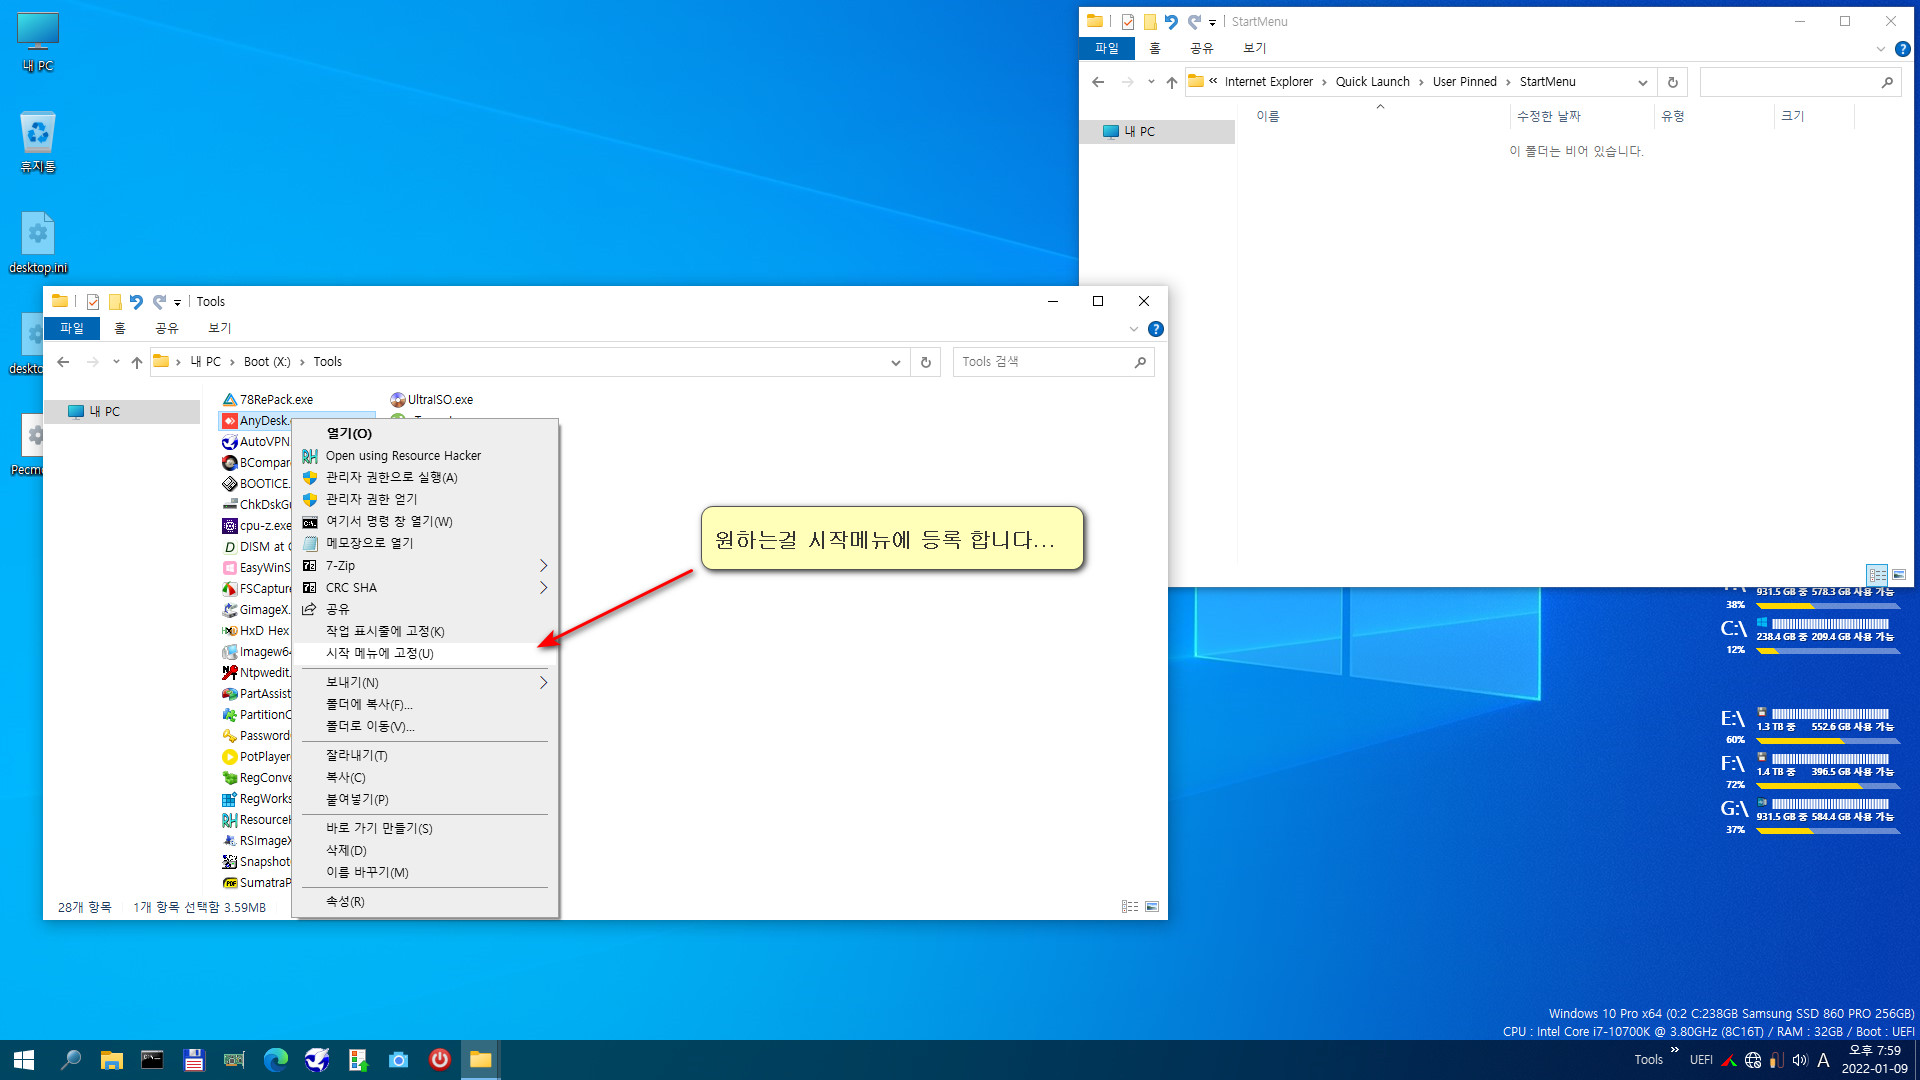Choose Open using Resource Hacker
Screen dimensions: 1920x1080
(424, 456)
